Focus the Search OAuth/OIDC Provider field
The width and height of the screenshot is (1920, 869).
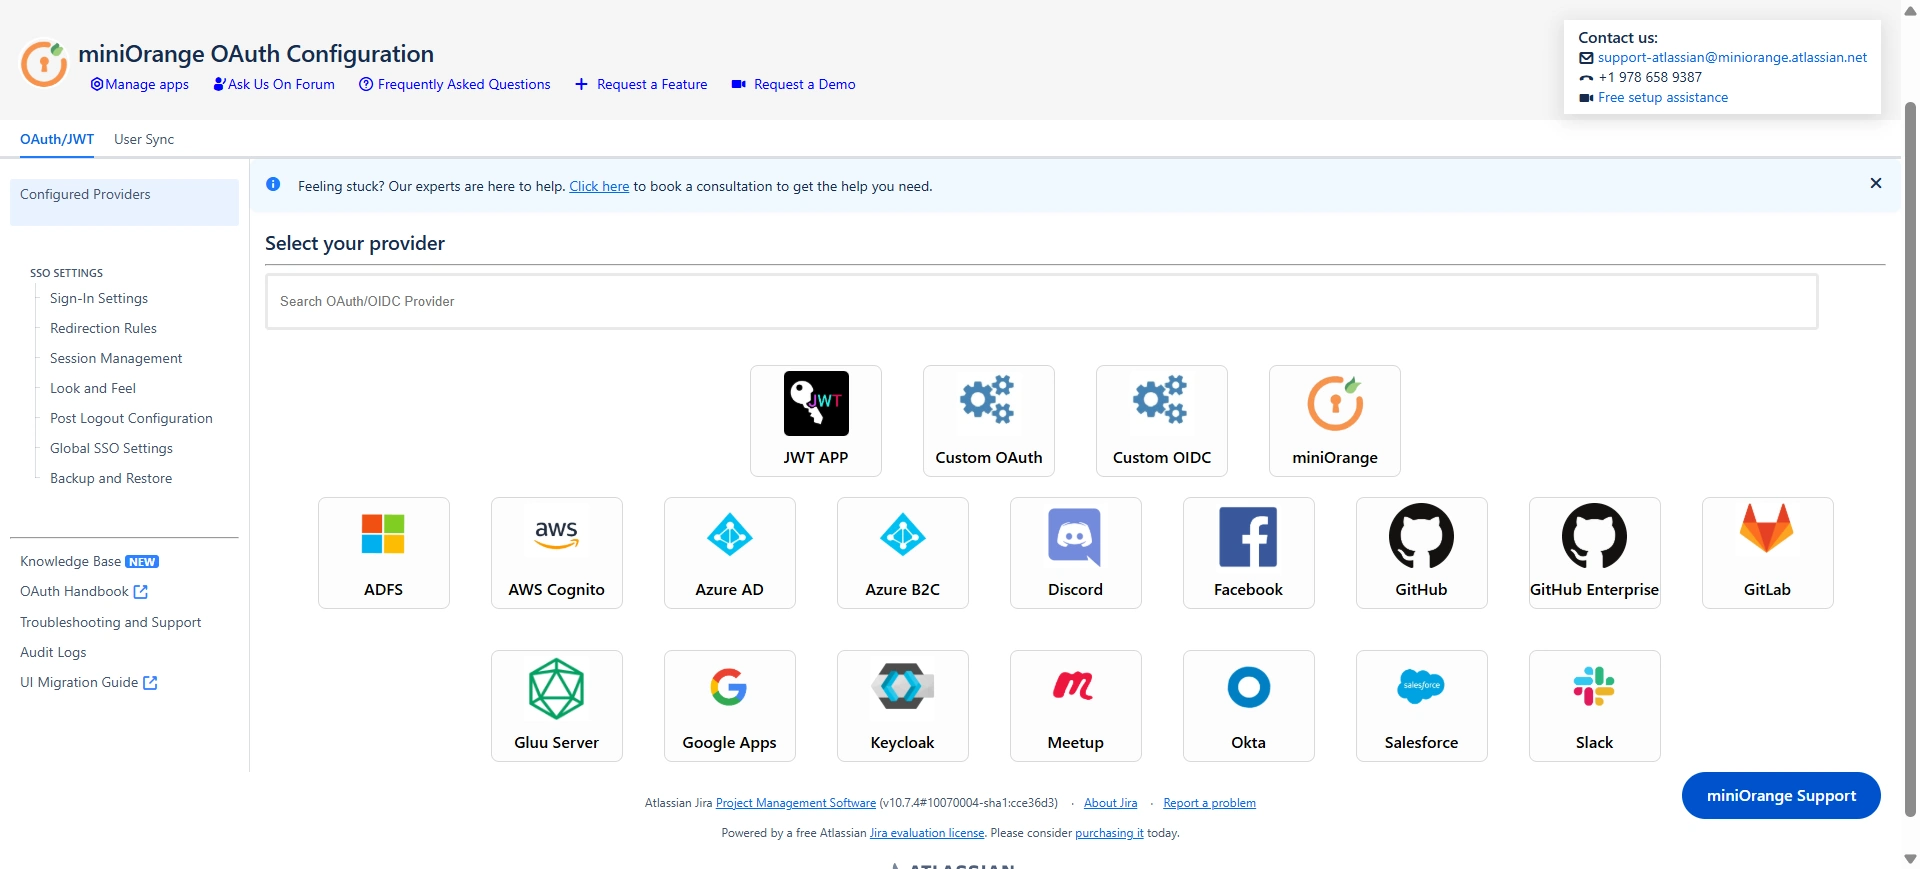click(1040, 301)
